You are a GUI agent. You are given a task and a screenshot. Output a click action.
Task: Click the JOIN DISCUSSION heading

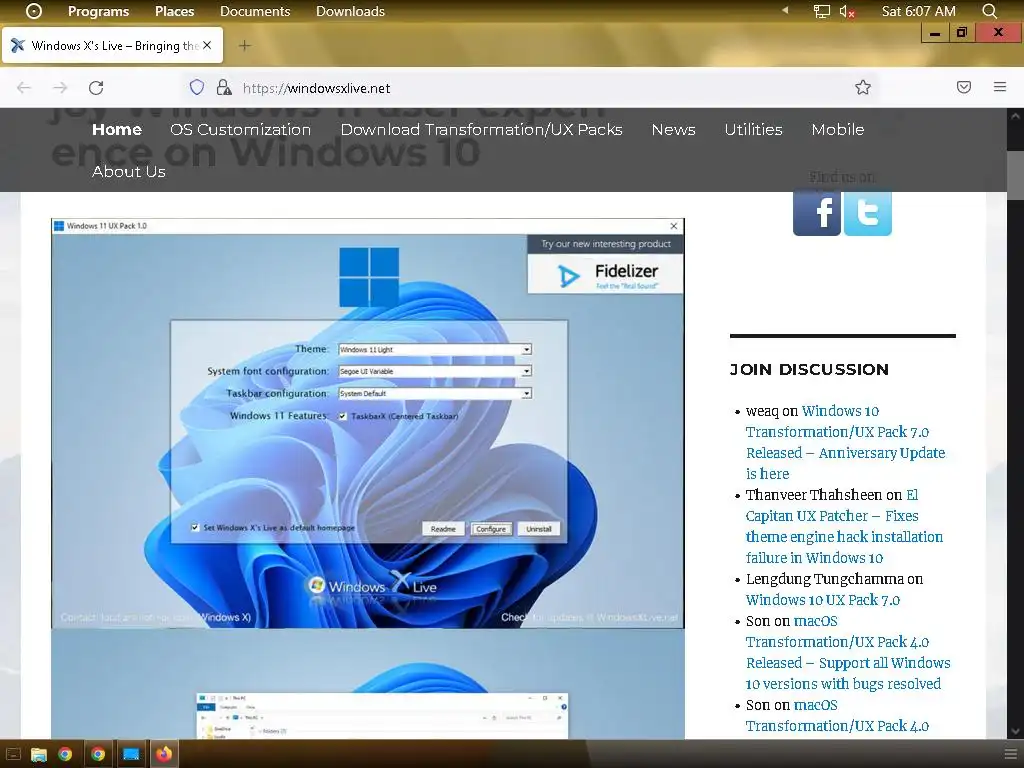coord(809,369)
